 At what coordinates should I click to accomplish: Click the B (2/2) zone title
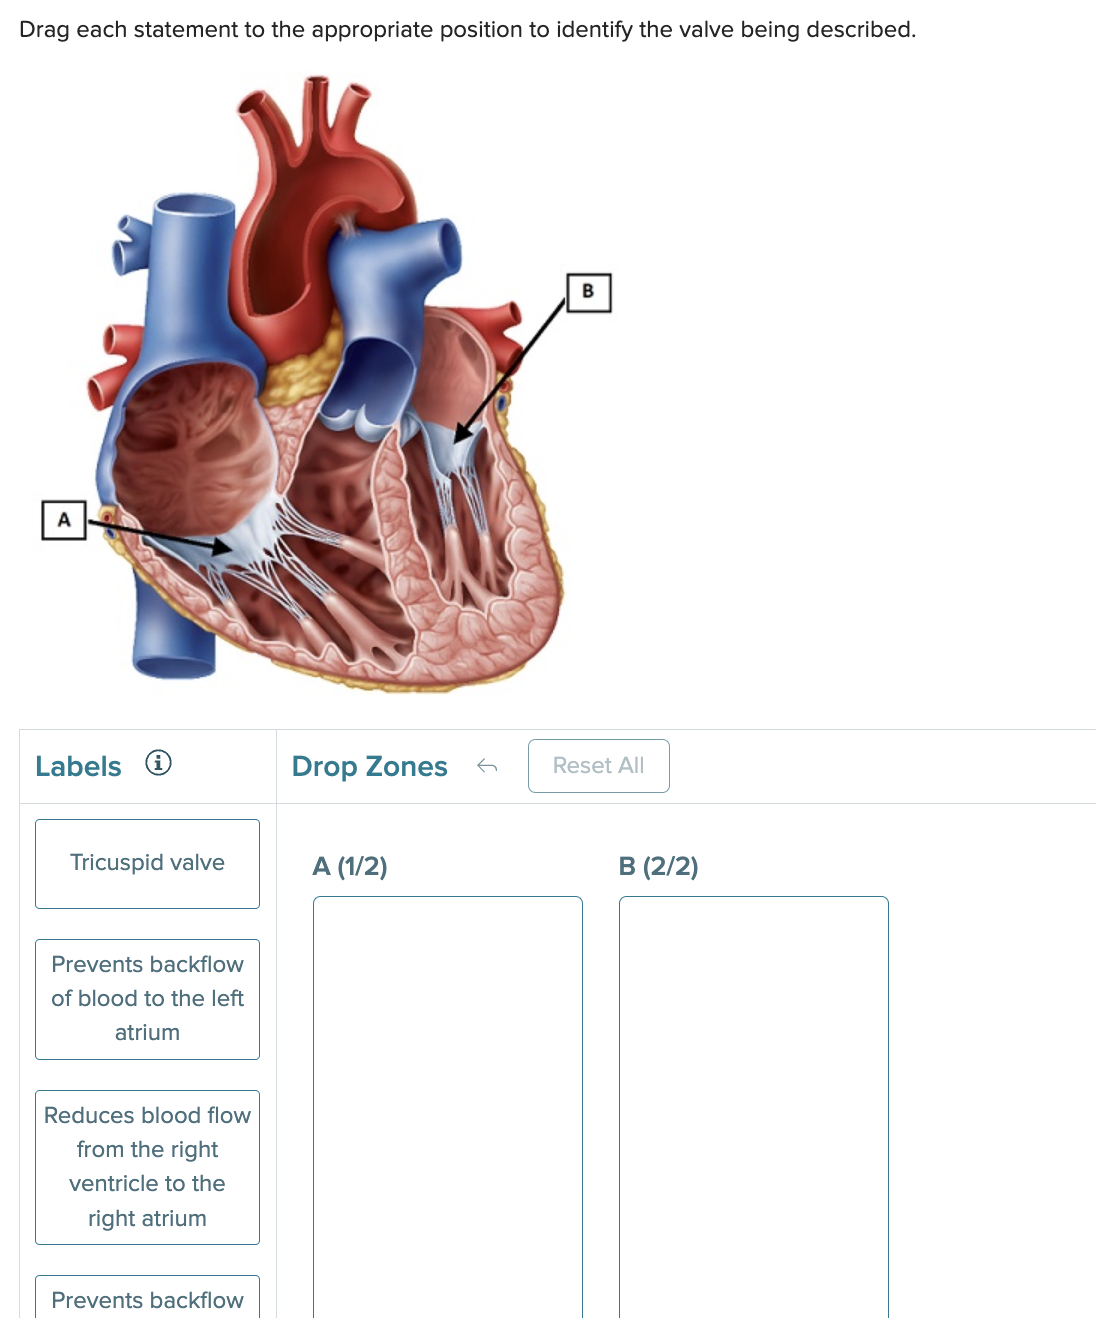tap(658, 866)
